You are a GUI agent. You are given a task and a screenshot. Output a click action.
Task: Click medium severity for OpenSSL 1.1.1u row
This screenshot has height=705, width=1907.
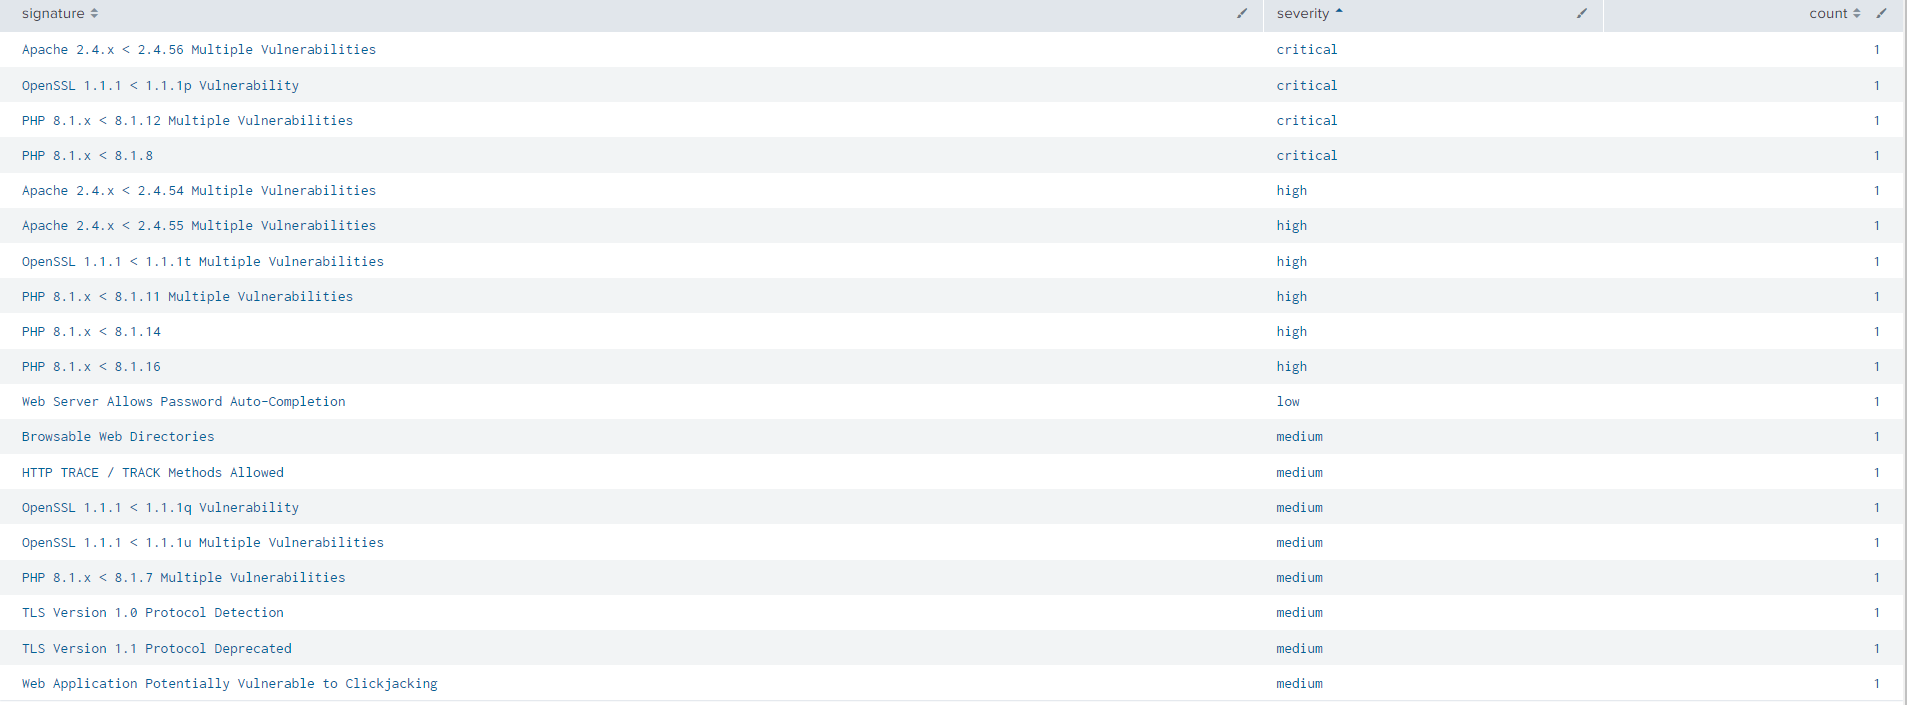tap(1300, 542)
